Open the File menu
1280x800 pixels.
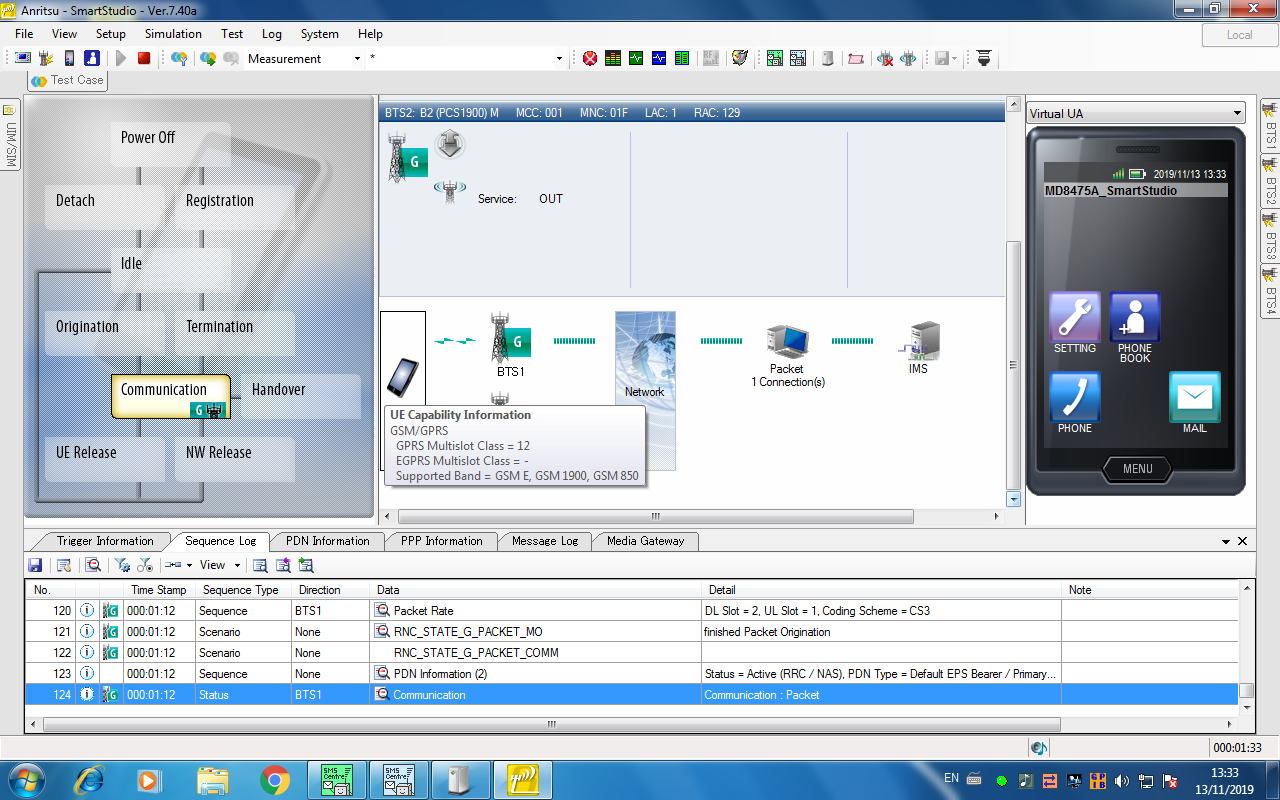pos(25,34)
